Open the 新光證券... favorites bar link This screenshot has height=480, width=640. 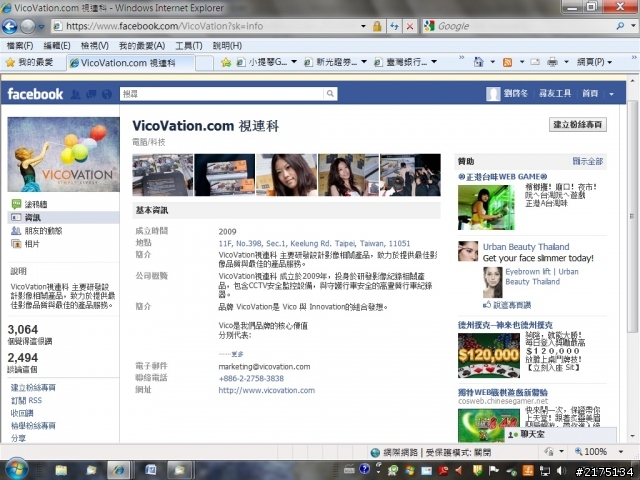coord(336,62)
